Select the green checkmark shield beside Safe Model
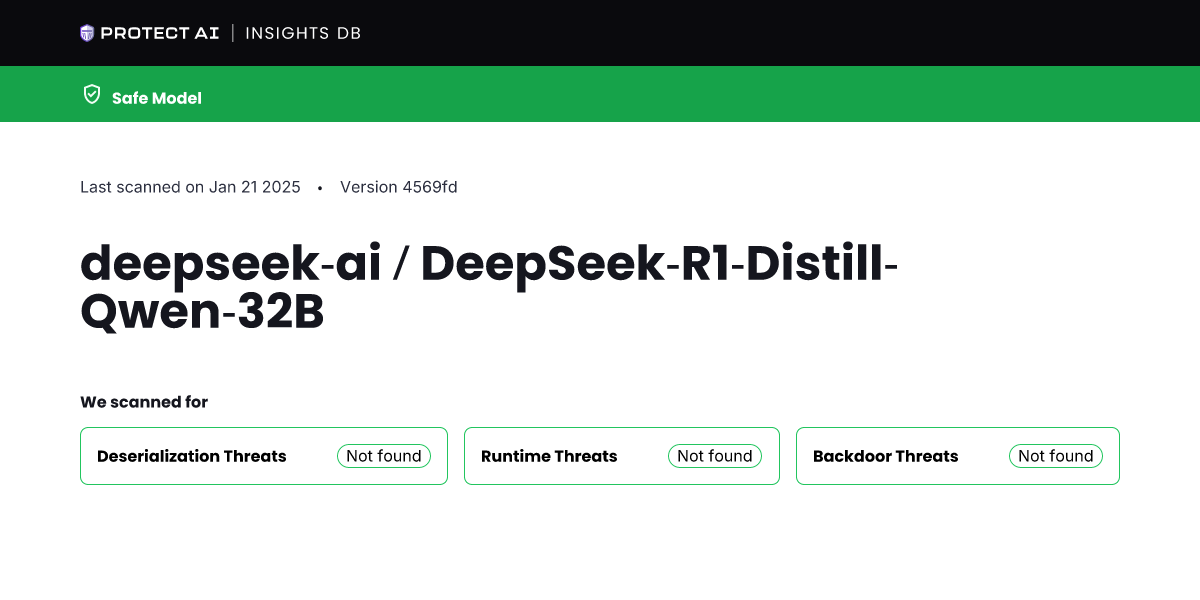The height and width of the screenshot is (600, 1200). coord(91,94)
